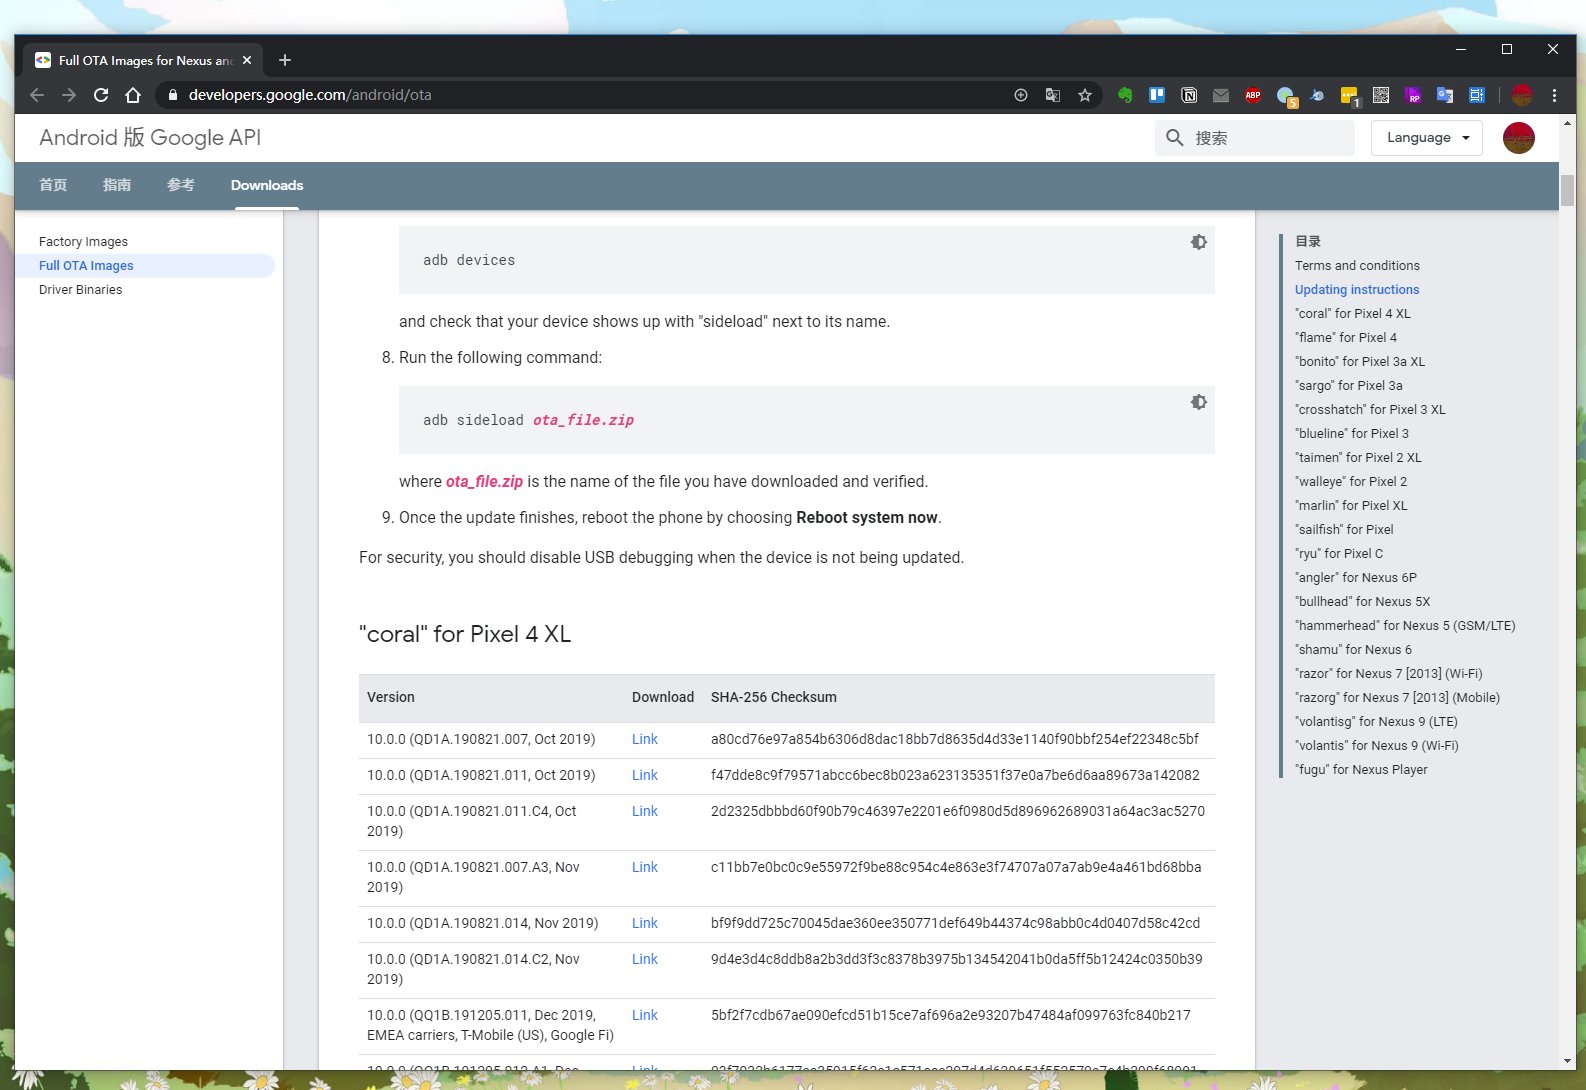The height and width of the screenshot is (1090, 1586).
Task: Jump to "flame" for Pixel 4 section
Action: [x=1345, y=338]
